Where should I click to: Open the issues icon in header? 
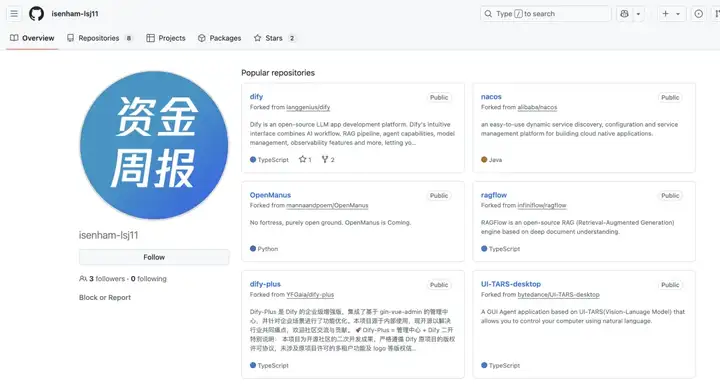point(698,14)
